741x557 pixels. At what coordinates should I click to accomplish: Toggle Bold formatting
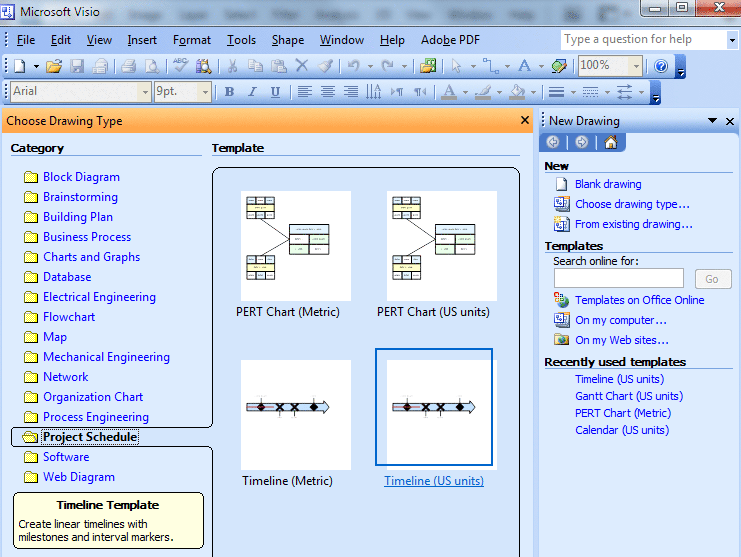click(x=229, y=92)
